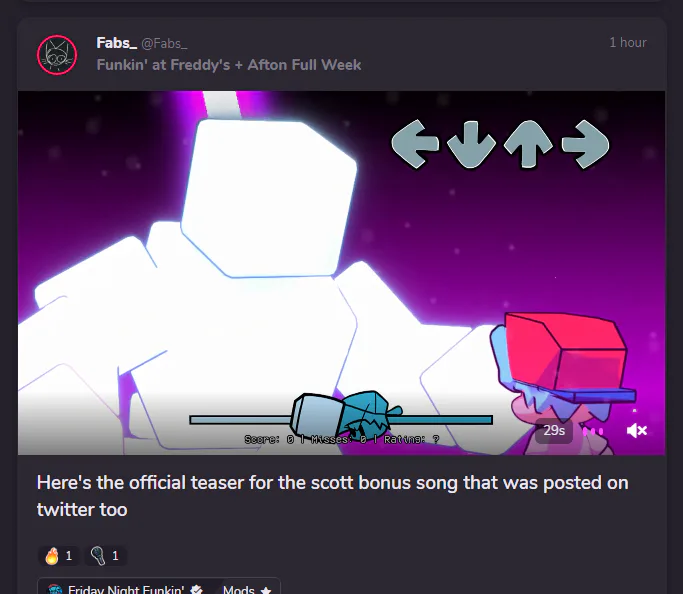This screenshot has height=594, width=683.
Task: Open the Friday Night Funkin' community icon
Action: pyautogui.click(x=55, y=590)
